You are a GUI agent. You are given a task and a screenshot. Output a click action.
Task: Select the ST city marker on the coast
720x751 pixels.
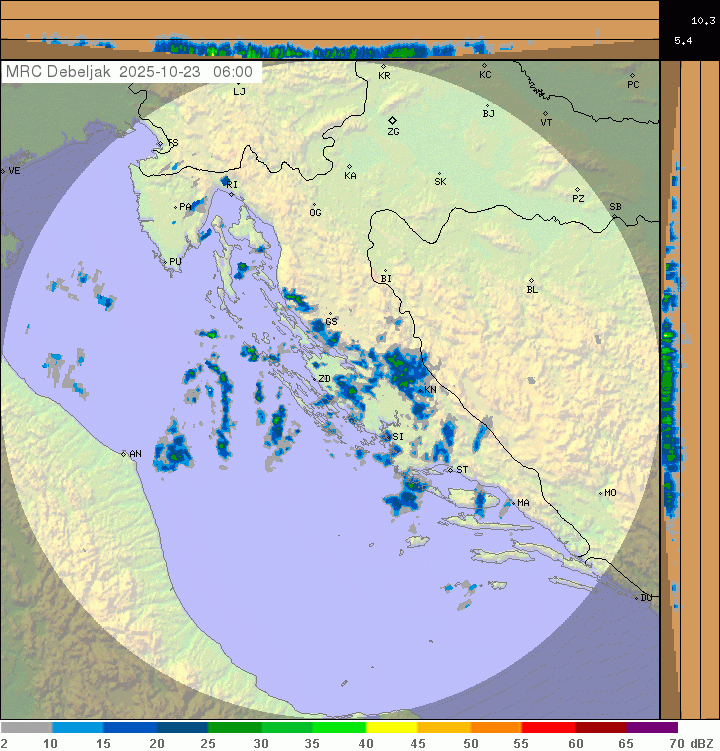(x=450, y=469)
